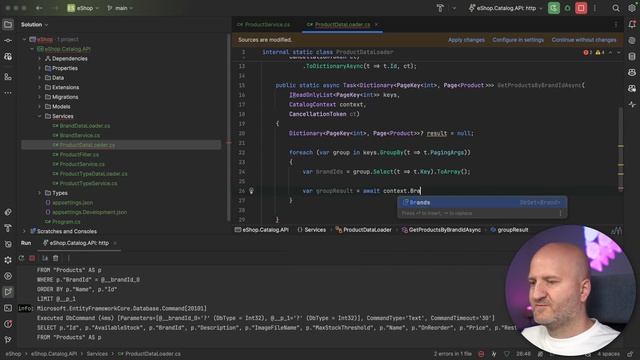The image size is (640, 360).
Task: Click the yellow warnings count indicator
Action: pyautogui.click(x=600, y=52)
